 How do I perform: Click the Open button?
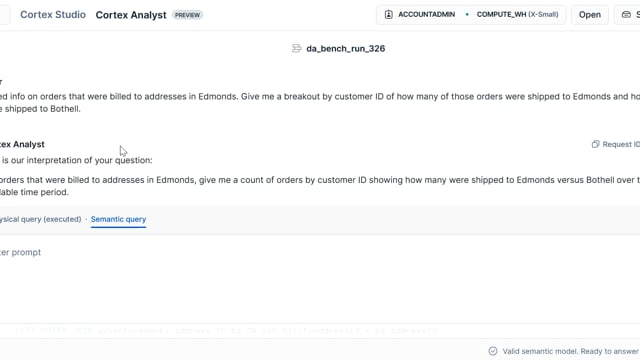point(590,15)
